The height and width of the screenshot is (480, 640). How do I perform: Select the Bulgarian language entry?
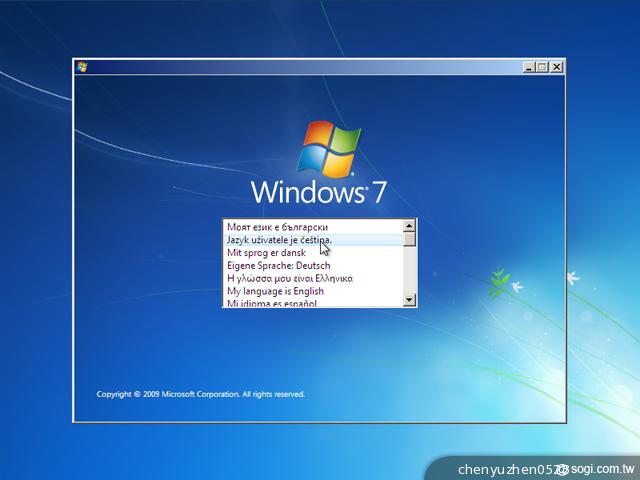pyautogui.click(x=313, y=227)
